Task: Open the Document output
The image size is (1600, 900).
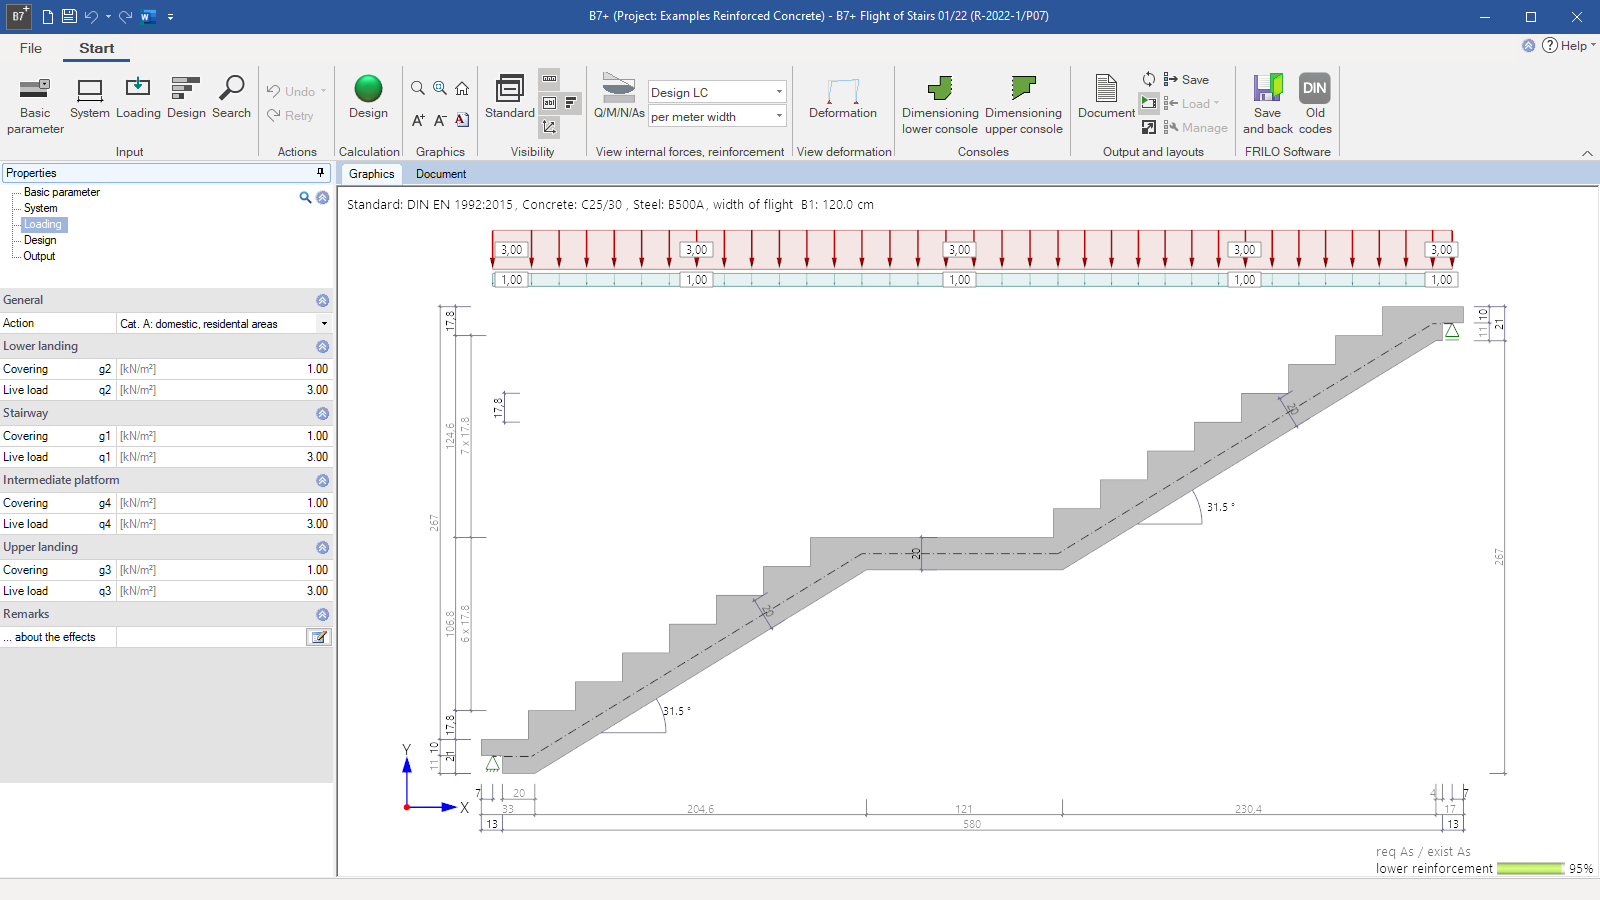Action: pyautogui.click(x=1106, y=98)
